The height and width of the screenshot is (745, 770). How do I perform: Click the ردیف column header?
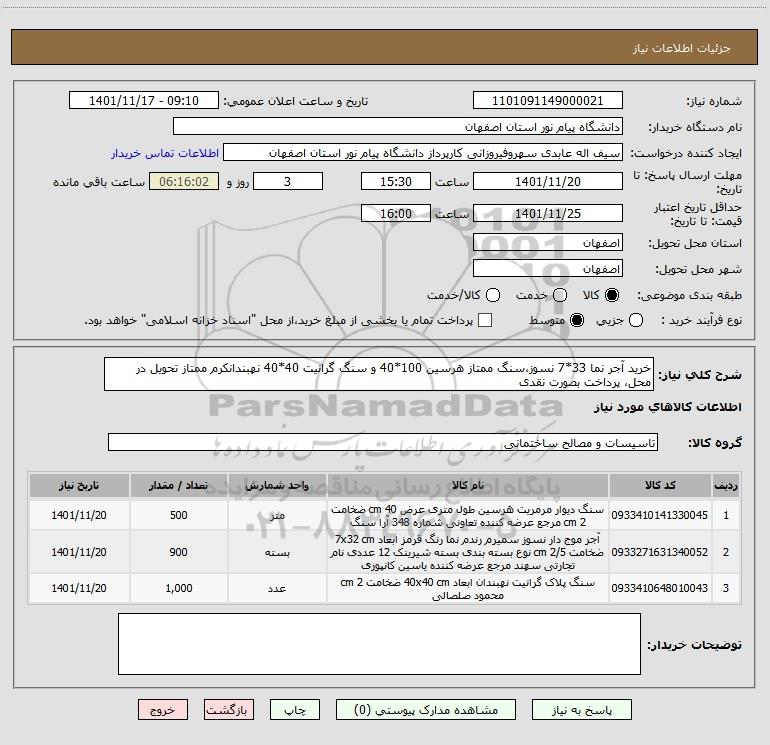725,485
